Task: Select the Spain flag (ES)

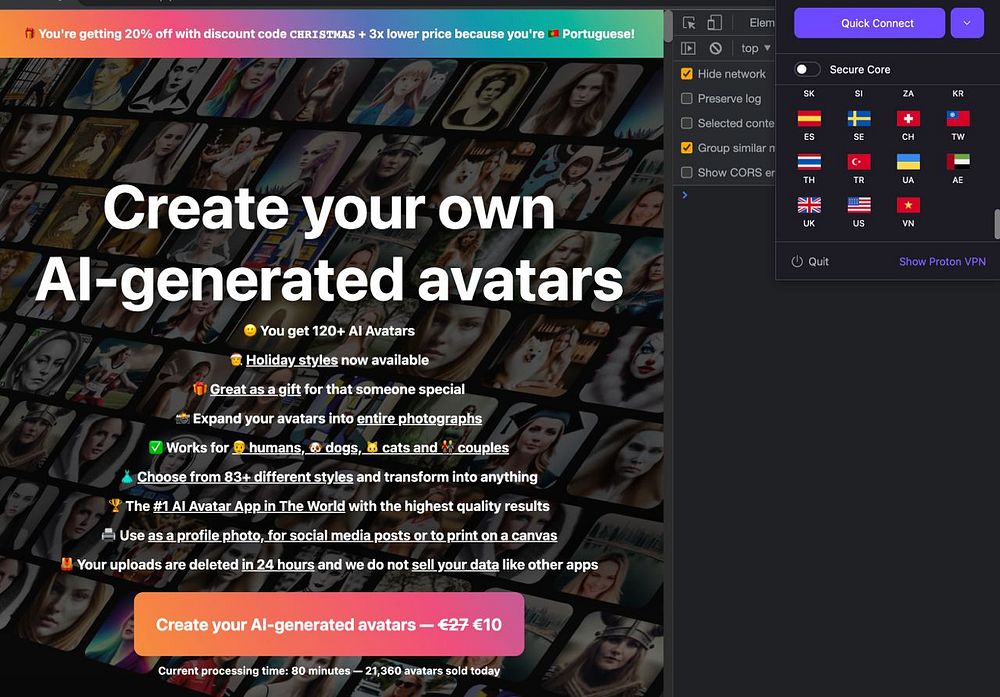Action: pyautogui.click(x=809, y=119)
